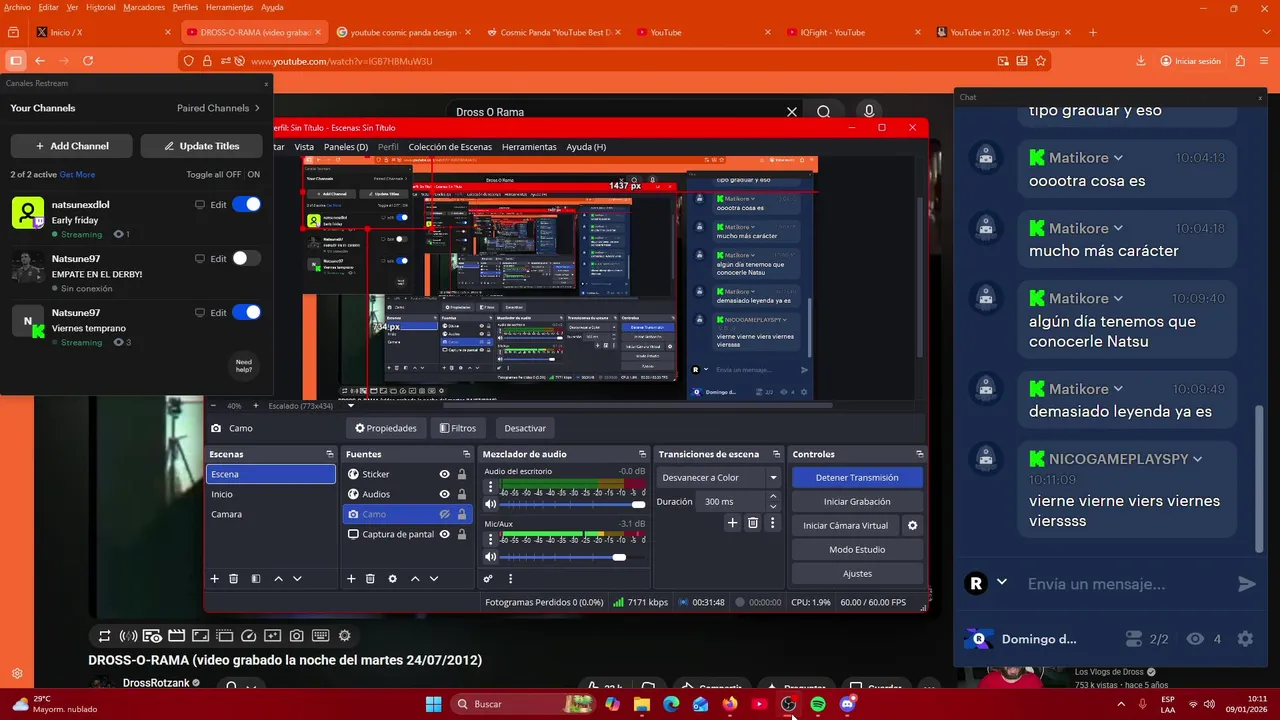
Task: Open Ayuda (H) menu in OBS
Action: click(x=586, y=147)
